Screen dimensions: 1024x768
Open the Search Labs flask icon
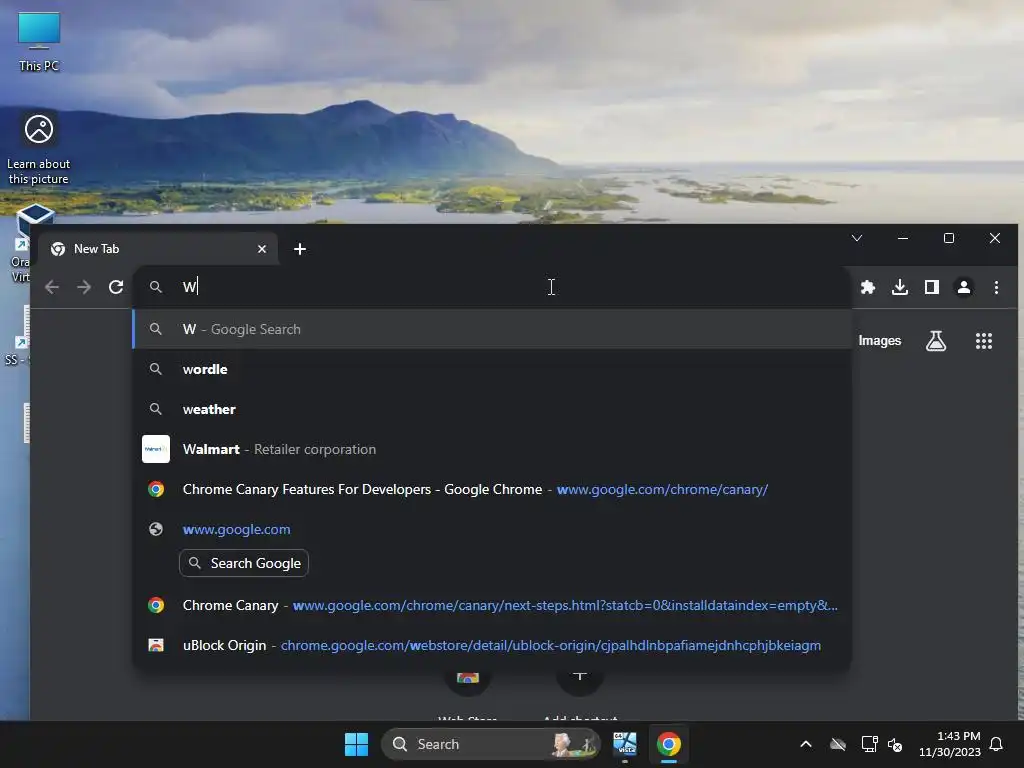[936, 340]
